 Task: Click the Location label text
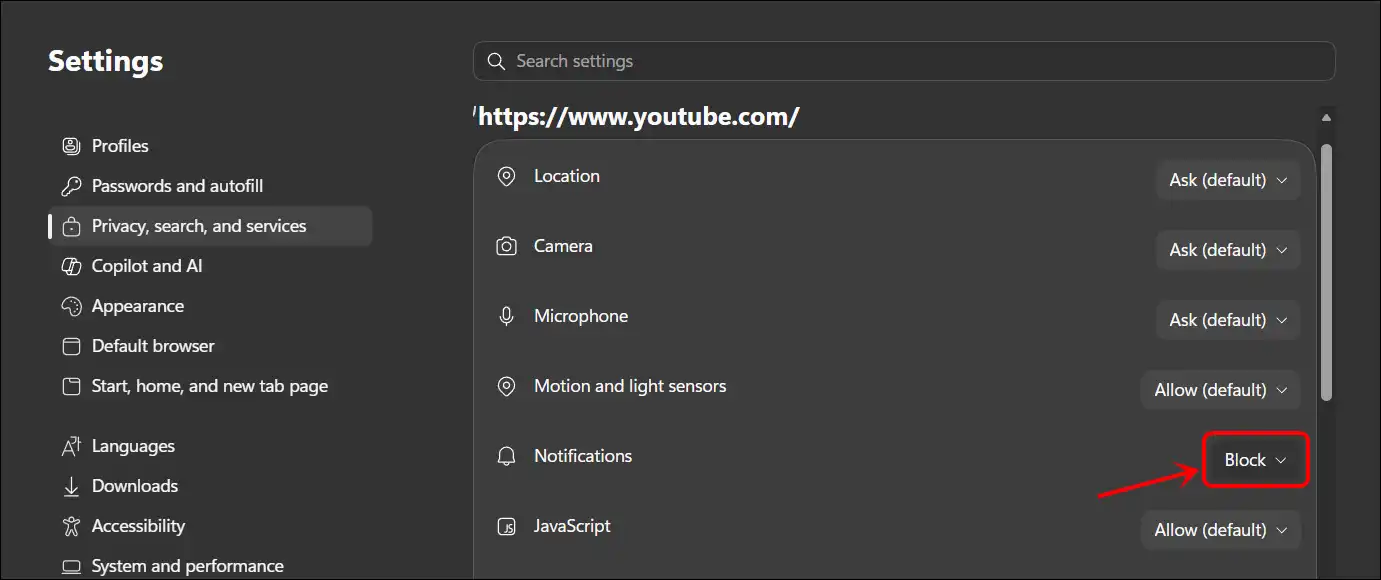pyautogui.click(x=567, y=176)
